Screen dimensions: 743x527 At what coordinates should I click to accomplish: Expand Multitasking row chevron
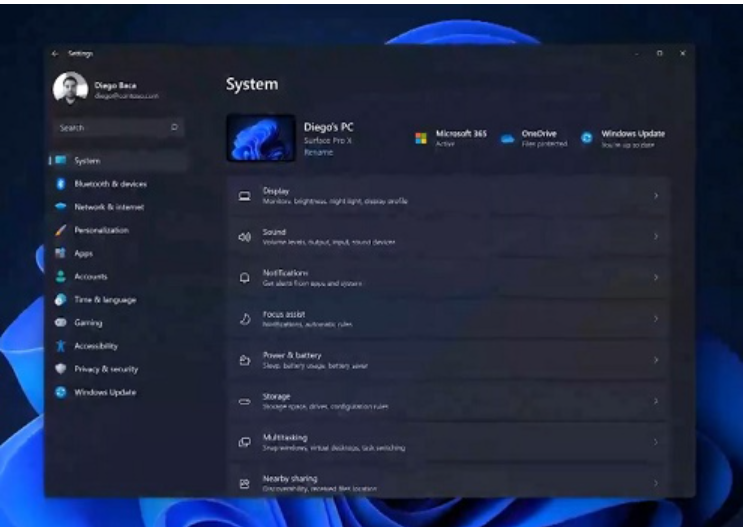[656, 442]
